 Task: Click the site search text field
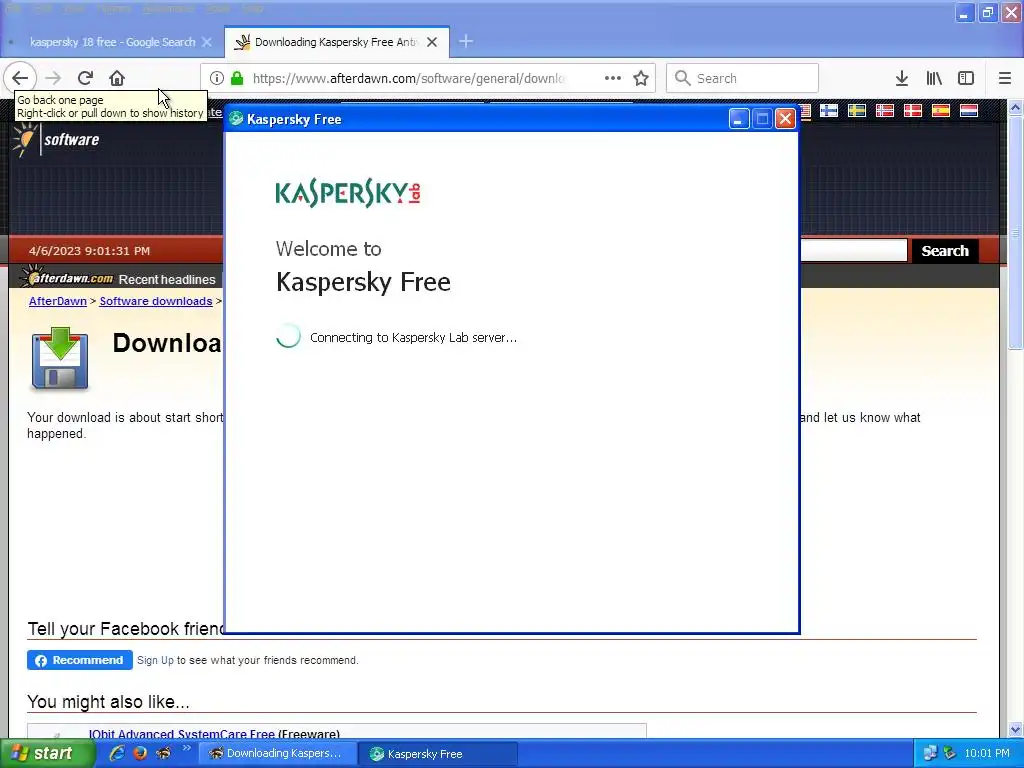point(854,251)
